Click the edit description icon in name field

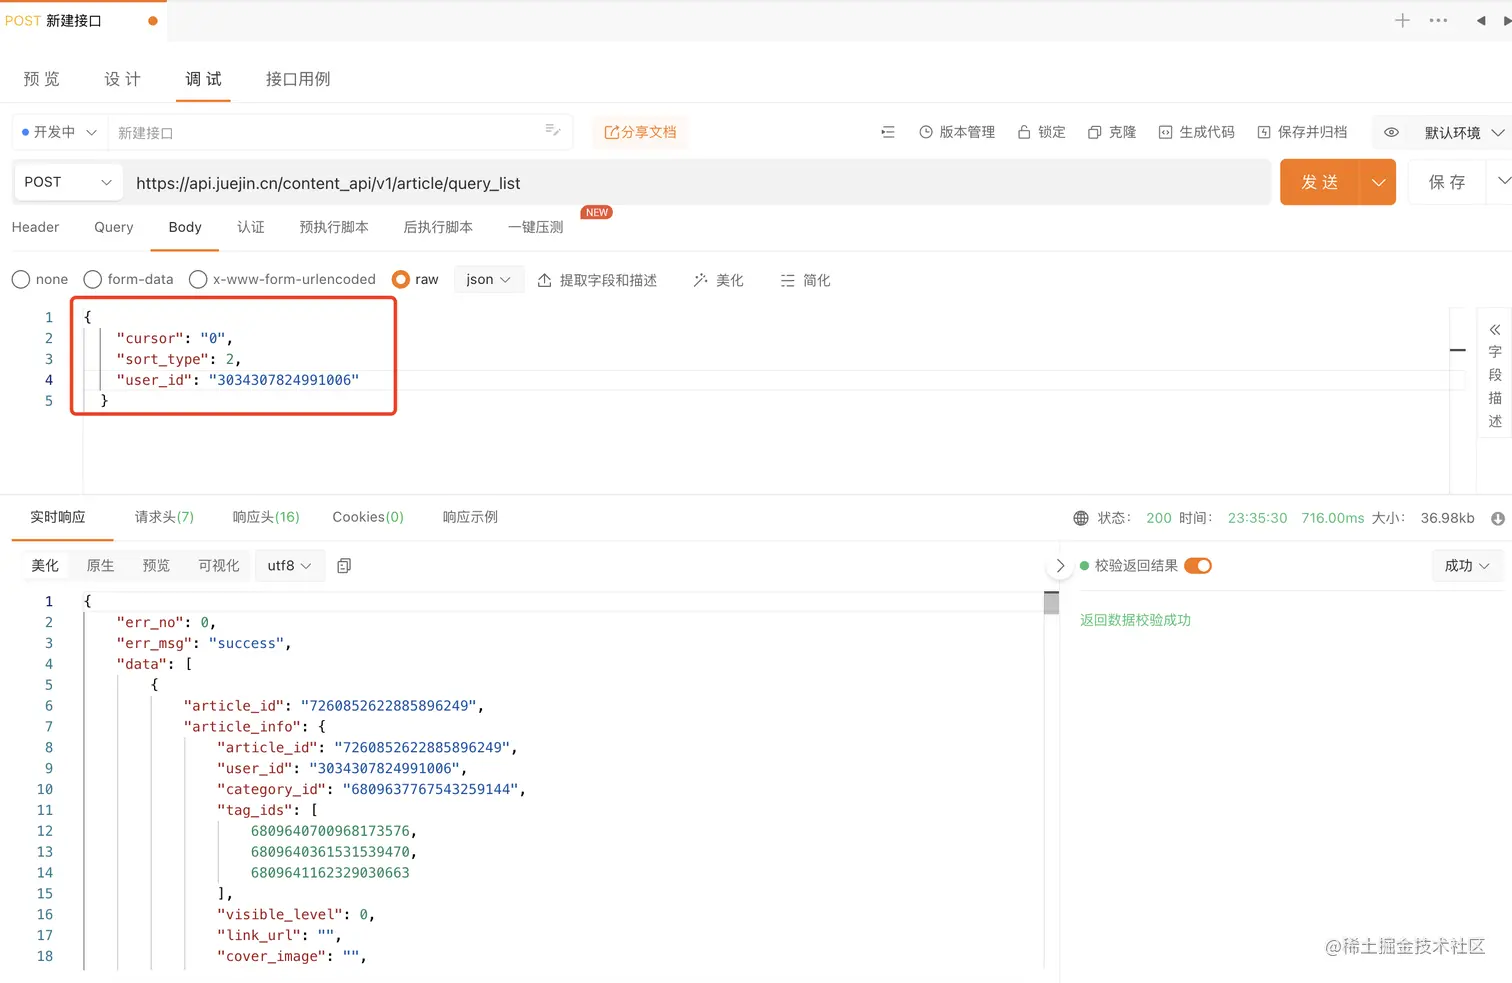pos(552,130)
